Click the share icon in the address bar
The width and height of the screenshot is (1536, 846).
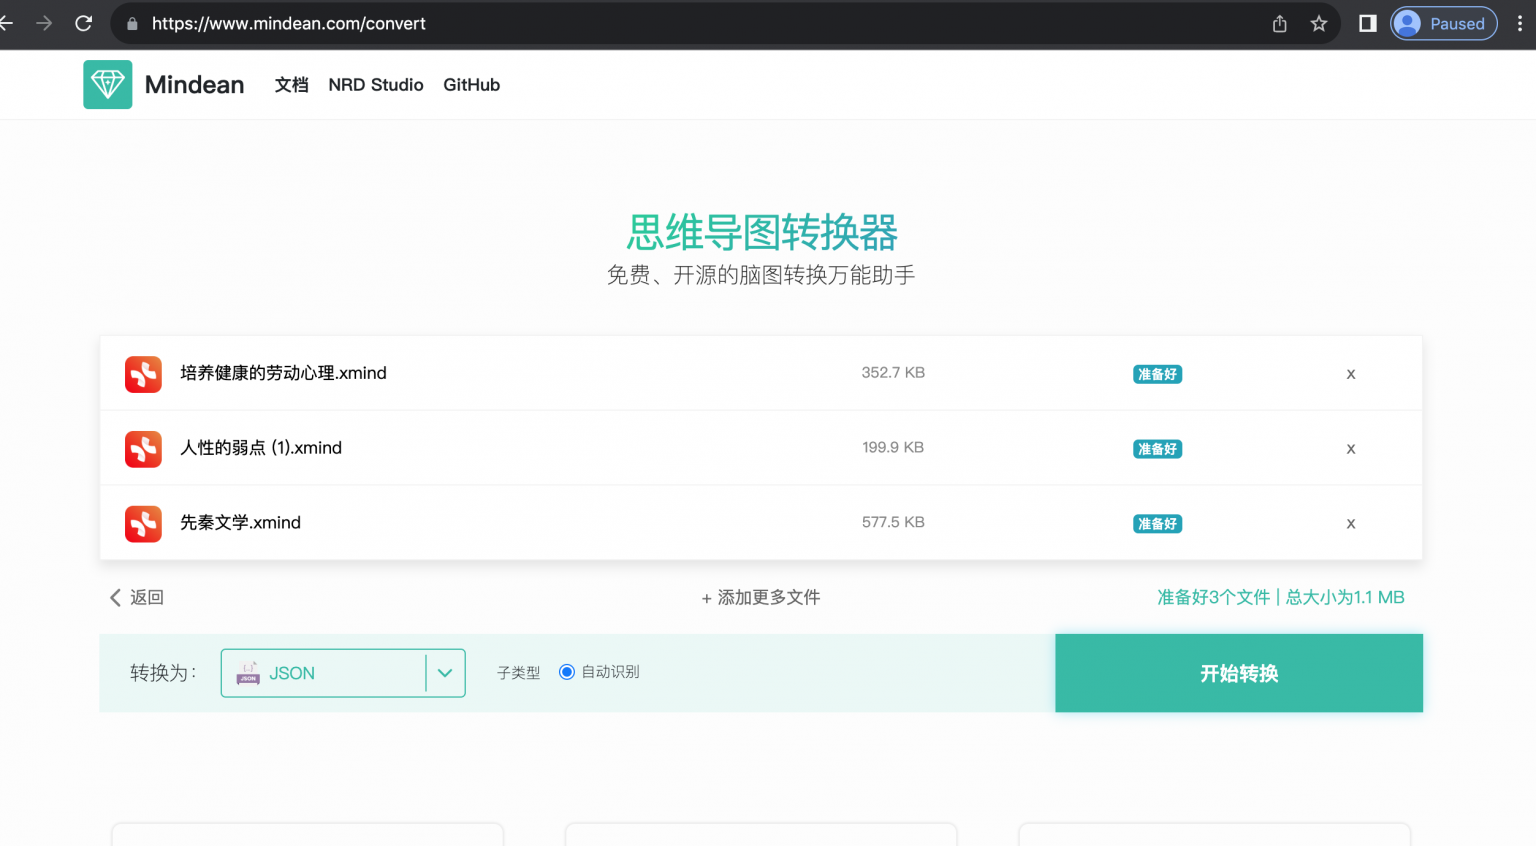point(1278,23)
